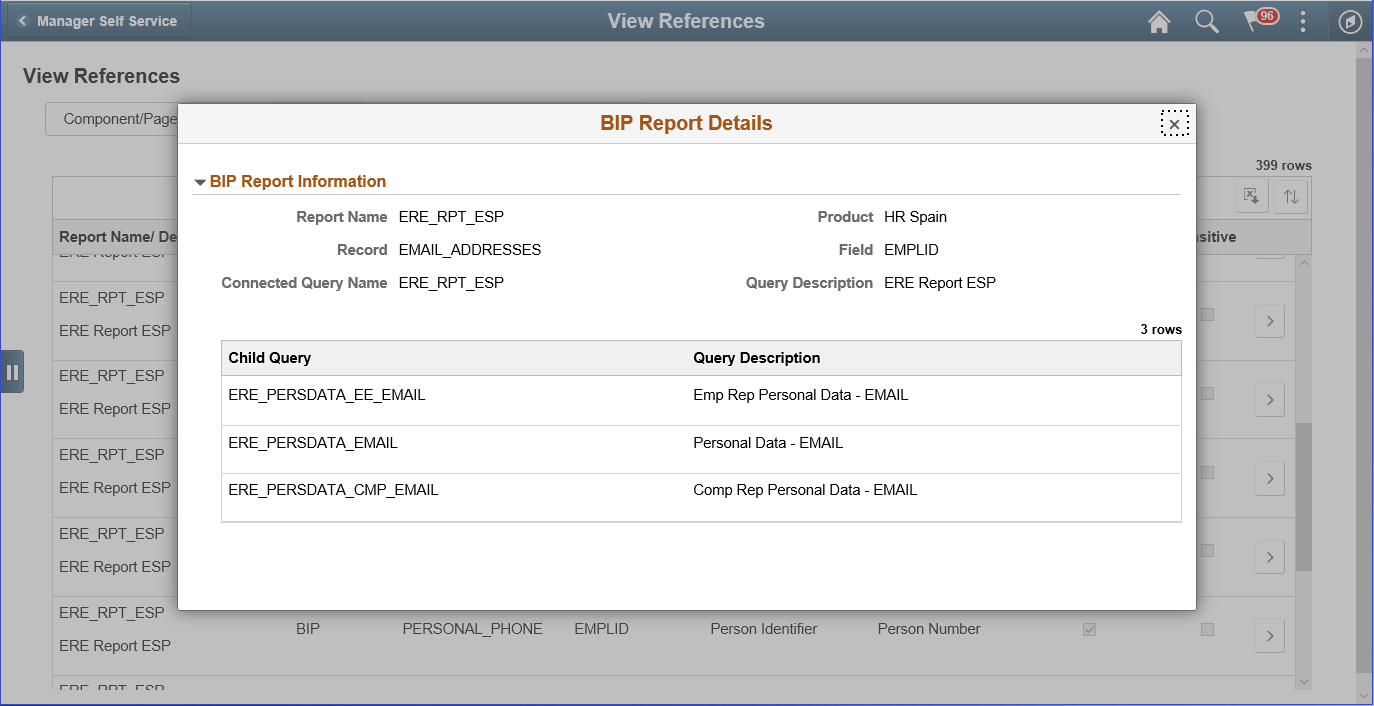Open the Actions List menu
The image size is (1374, 706).
[1303, 21]
